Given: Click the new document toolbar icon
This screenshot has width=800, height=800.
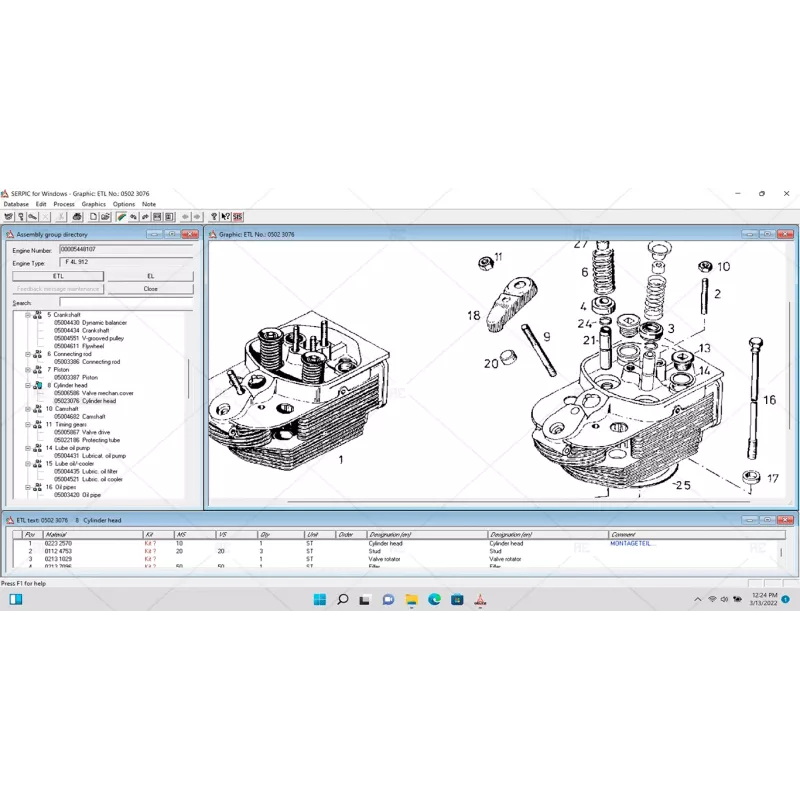Looking at the screenshot, I should coord(93,216).
